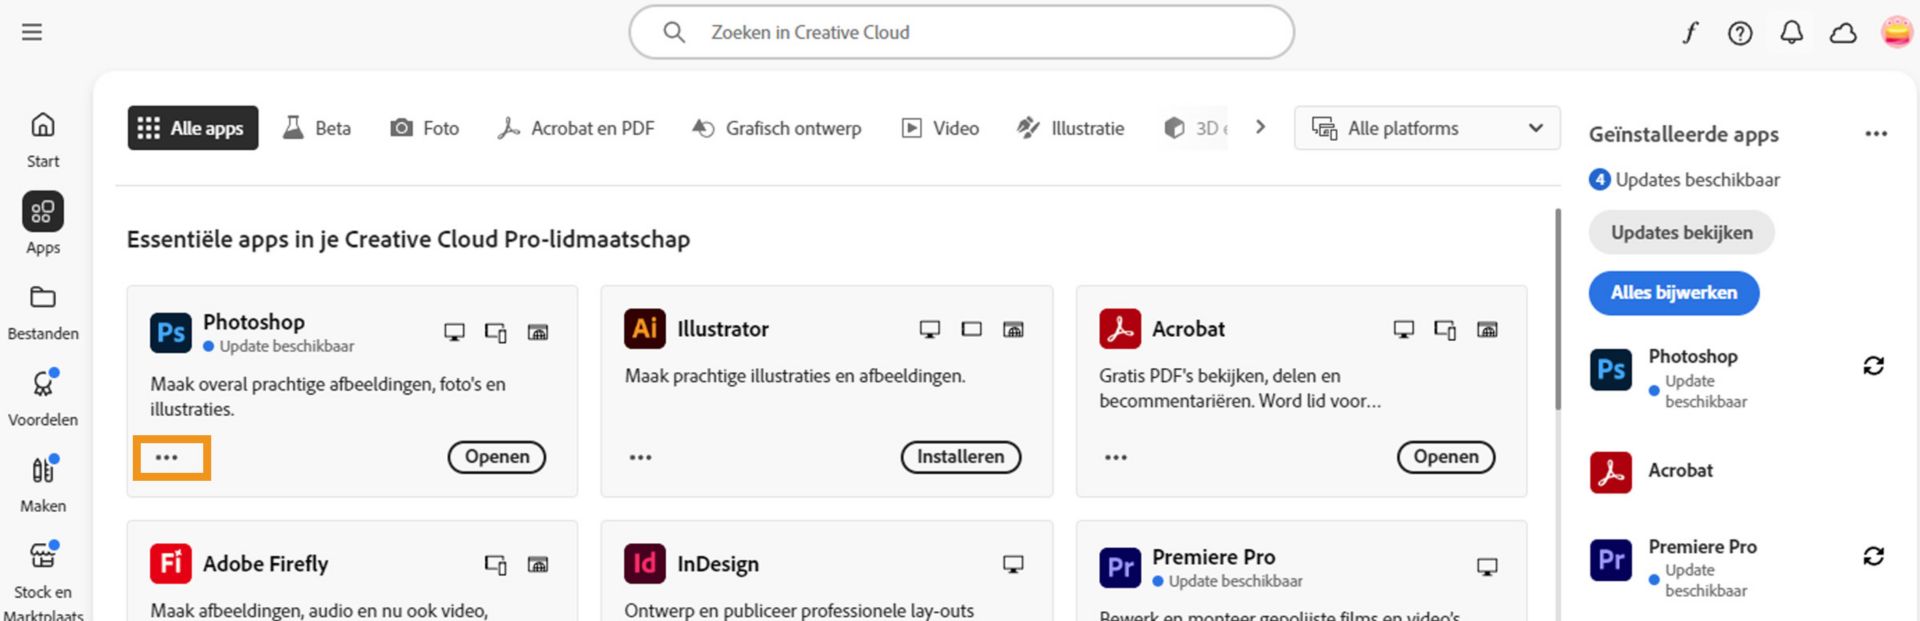Open Photoshop card more options menu

tap(167, 457)
